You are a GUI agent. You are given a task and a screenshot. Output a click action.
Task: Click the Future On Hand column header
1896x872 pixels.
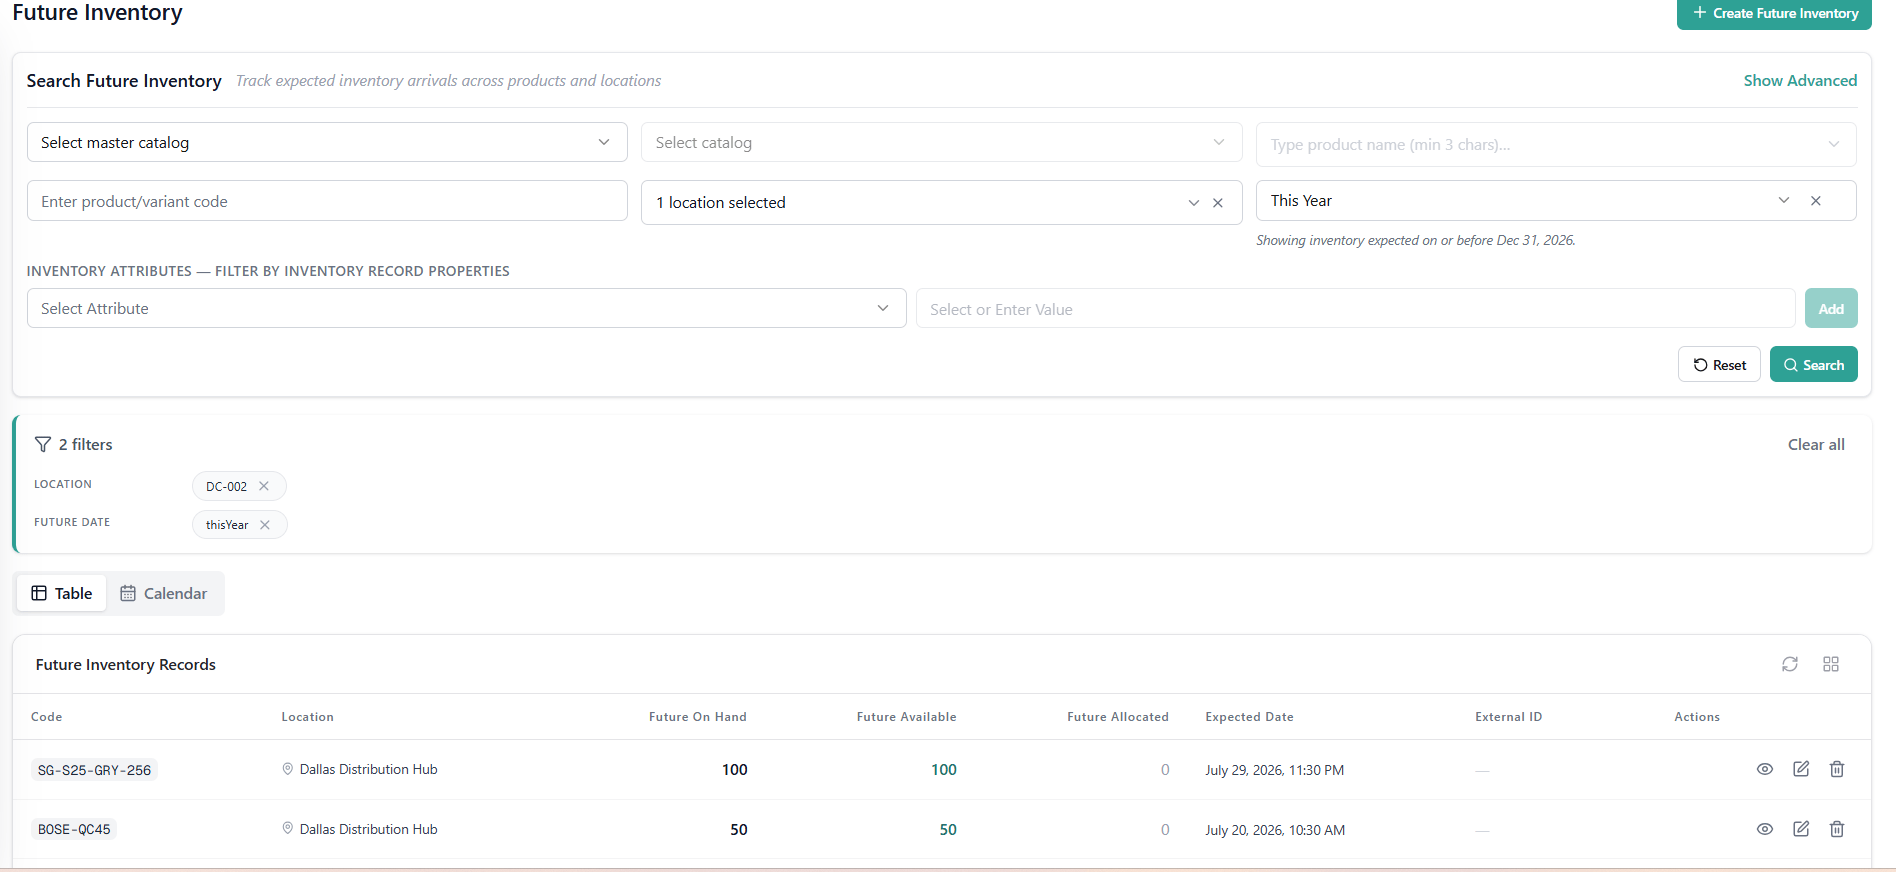697,717
